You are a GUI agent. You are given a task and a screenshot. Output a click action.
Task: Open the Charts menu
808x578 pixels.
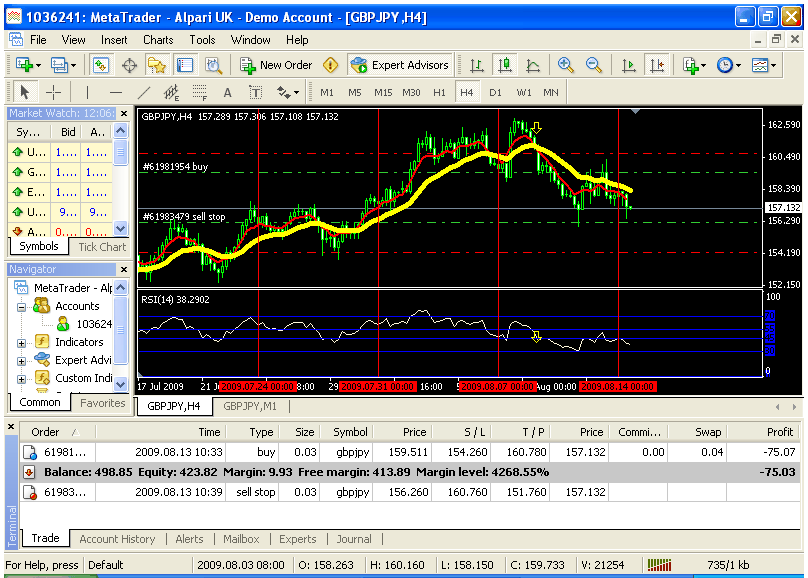(158, 40)
